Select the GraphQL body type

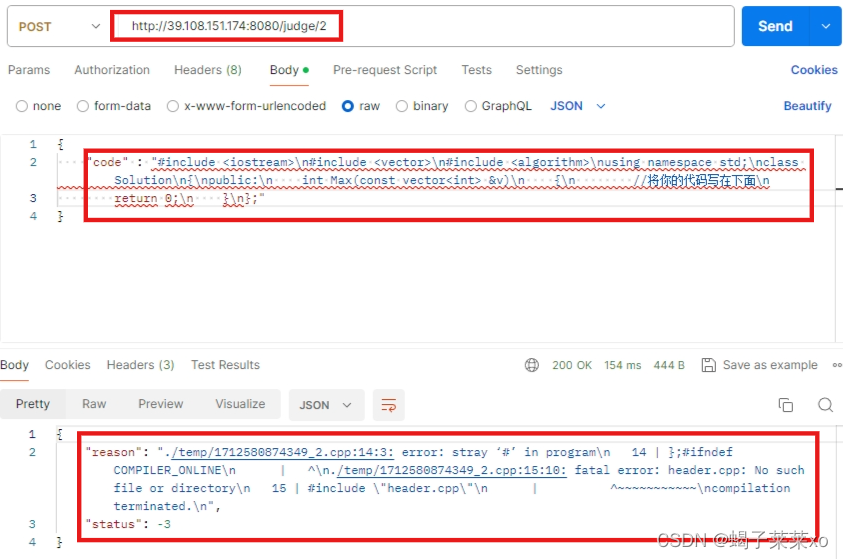click(x=498, y=106)
